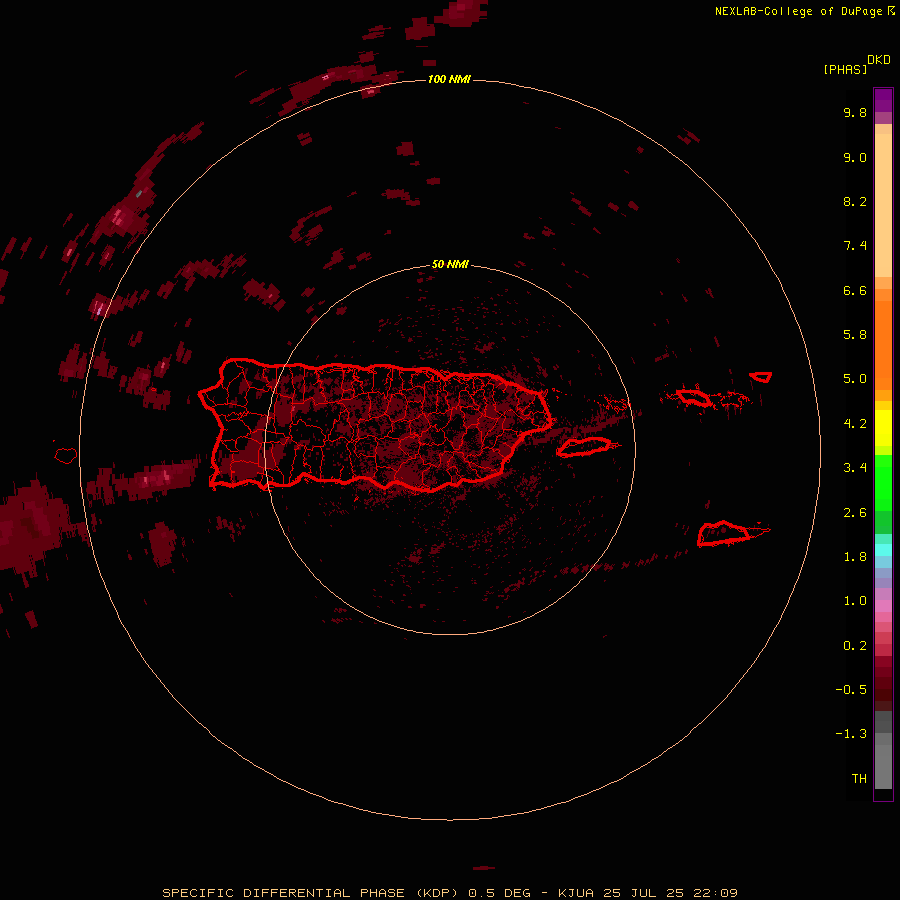This screenshot has height=900, width=900.
Task: Pick the gray band at the scale bottom
Action: point(883,766)
